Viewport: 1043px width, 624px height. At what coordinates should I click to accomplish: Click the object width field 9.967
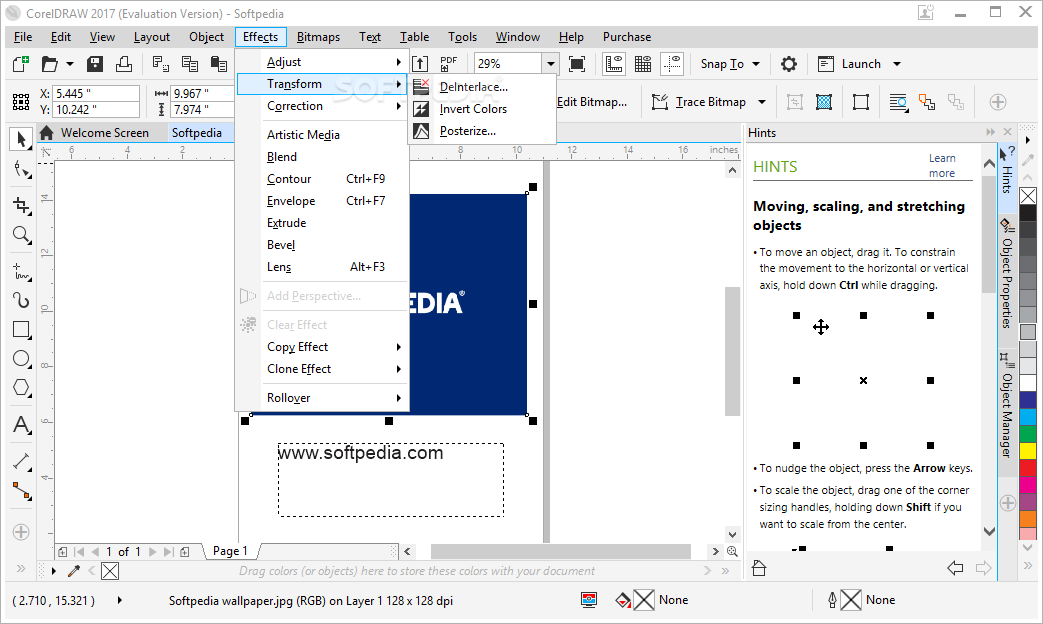point(202,93)
